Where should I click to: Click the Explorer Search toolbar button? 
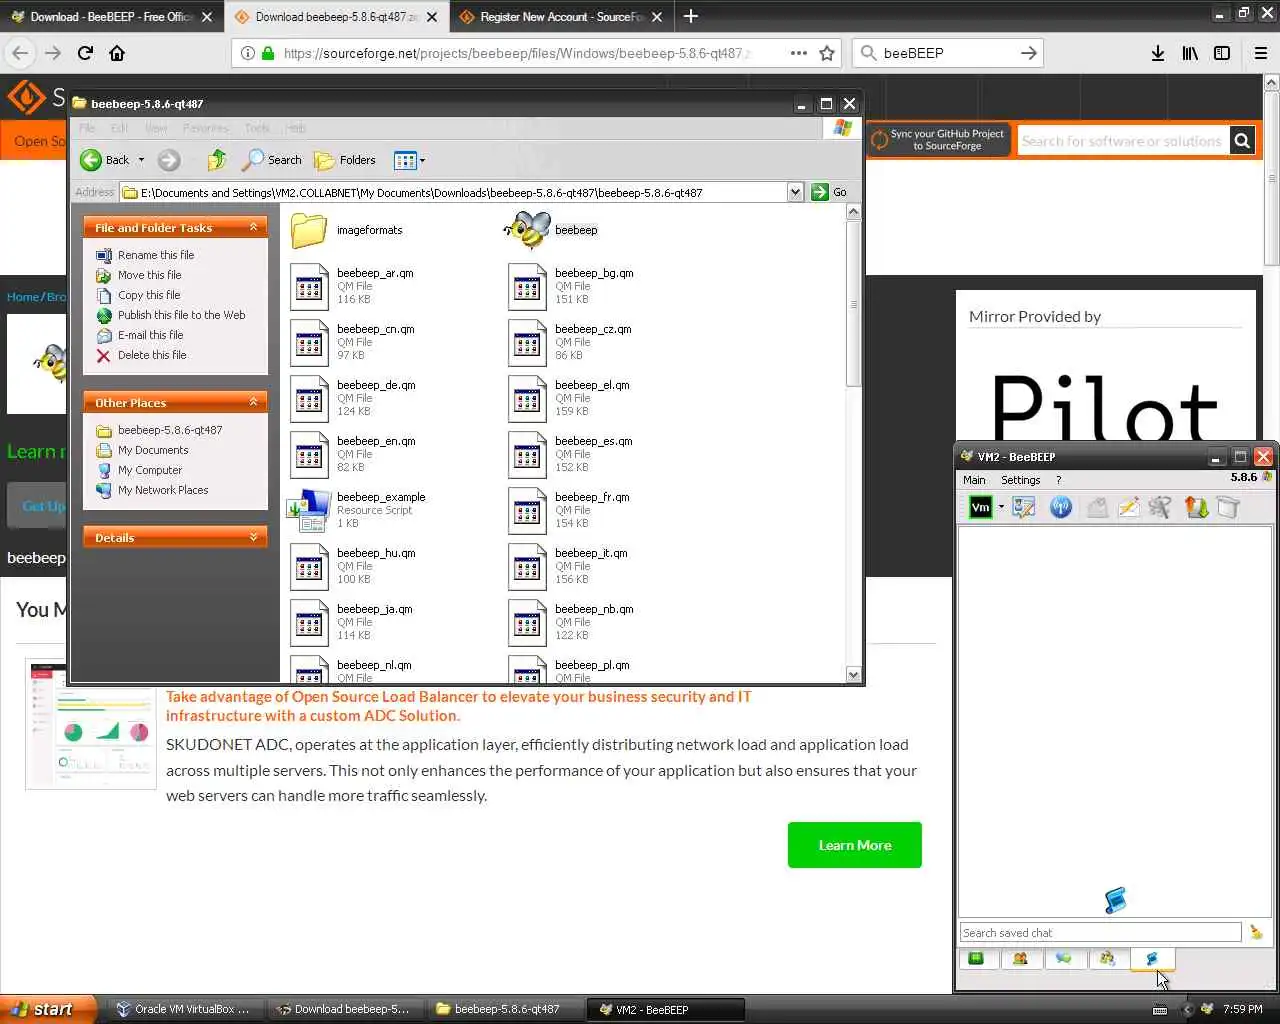(271, 160)
